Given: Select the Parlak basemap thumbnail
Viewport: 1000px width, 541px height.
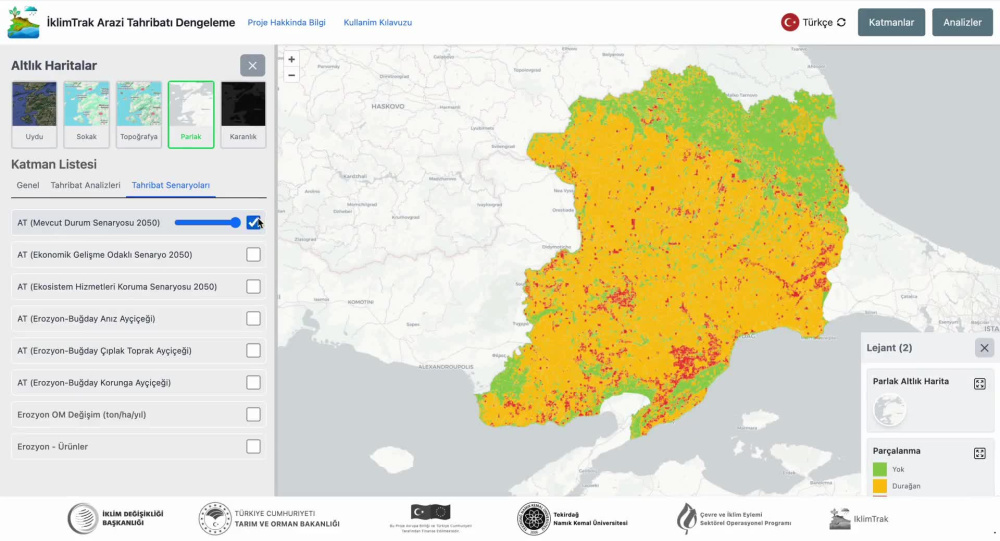Looking at the screenshot, I should (x=191, y=114).
